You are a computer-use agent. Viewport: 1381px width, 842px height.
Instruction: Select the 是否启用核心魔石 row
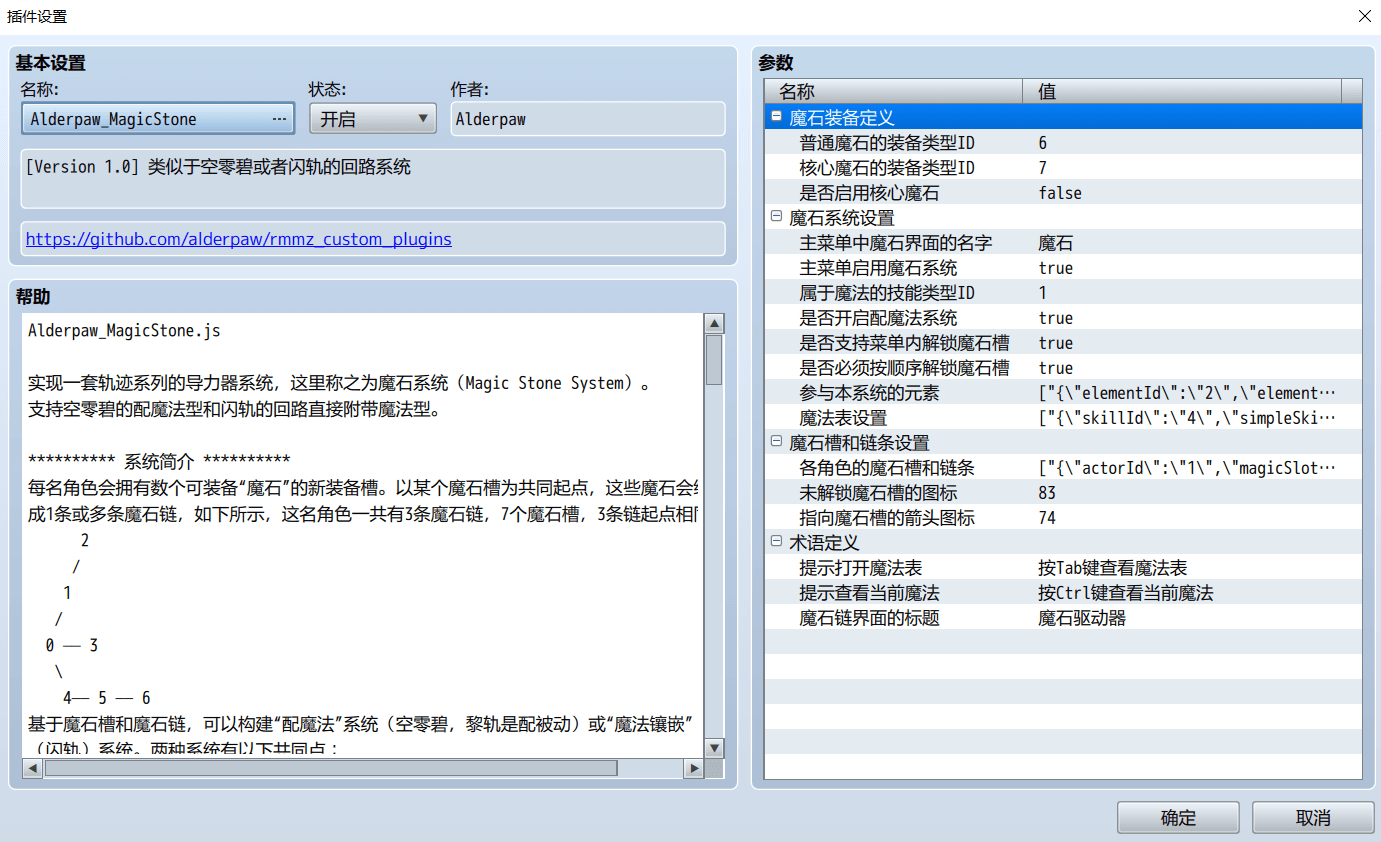[1063, 192]
